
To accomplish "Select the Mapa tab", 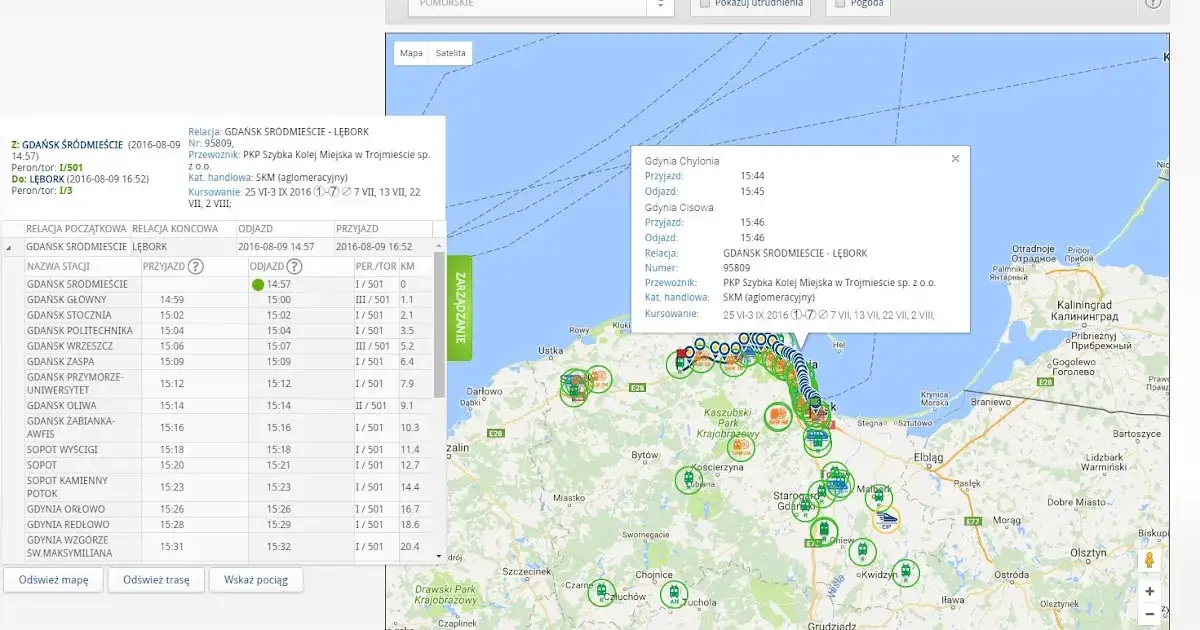I will 410,52.
